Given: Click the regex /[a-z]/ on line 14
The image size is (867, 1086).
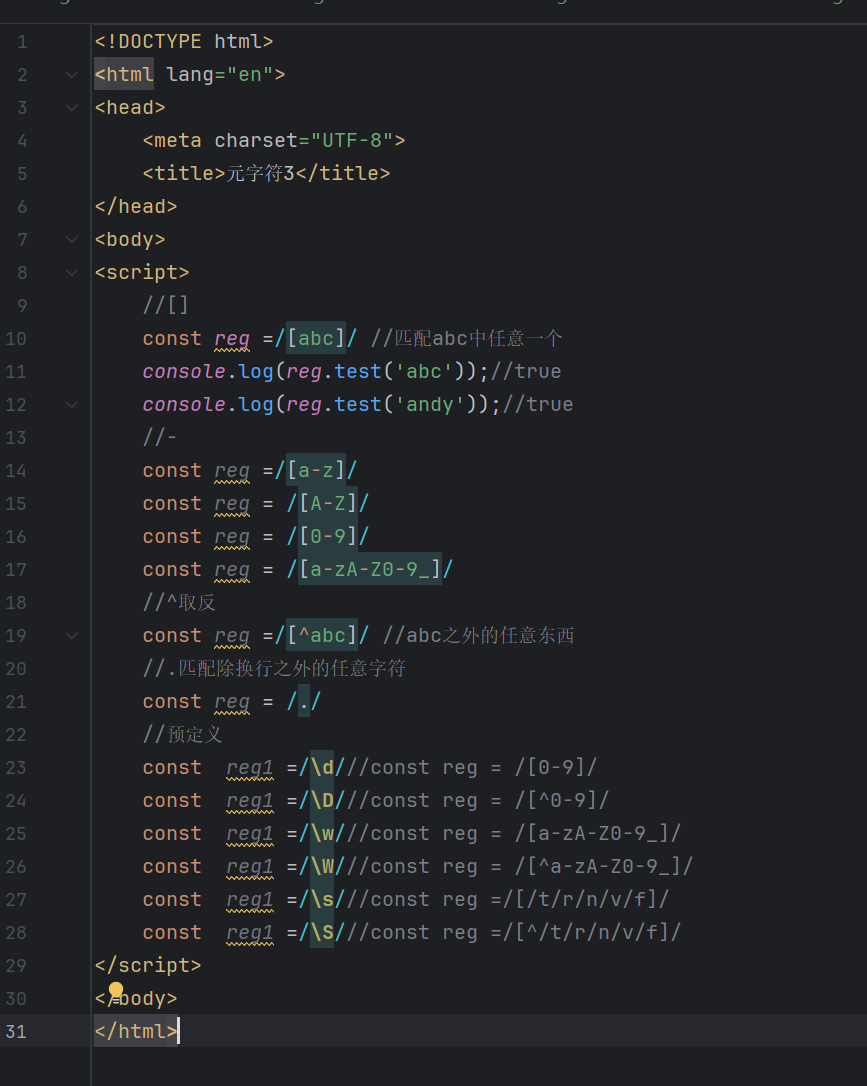Looking at the screenshot, I should click(316, 470).
